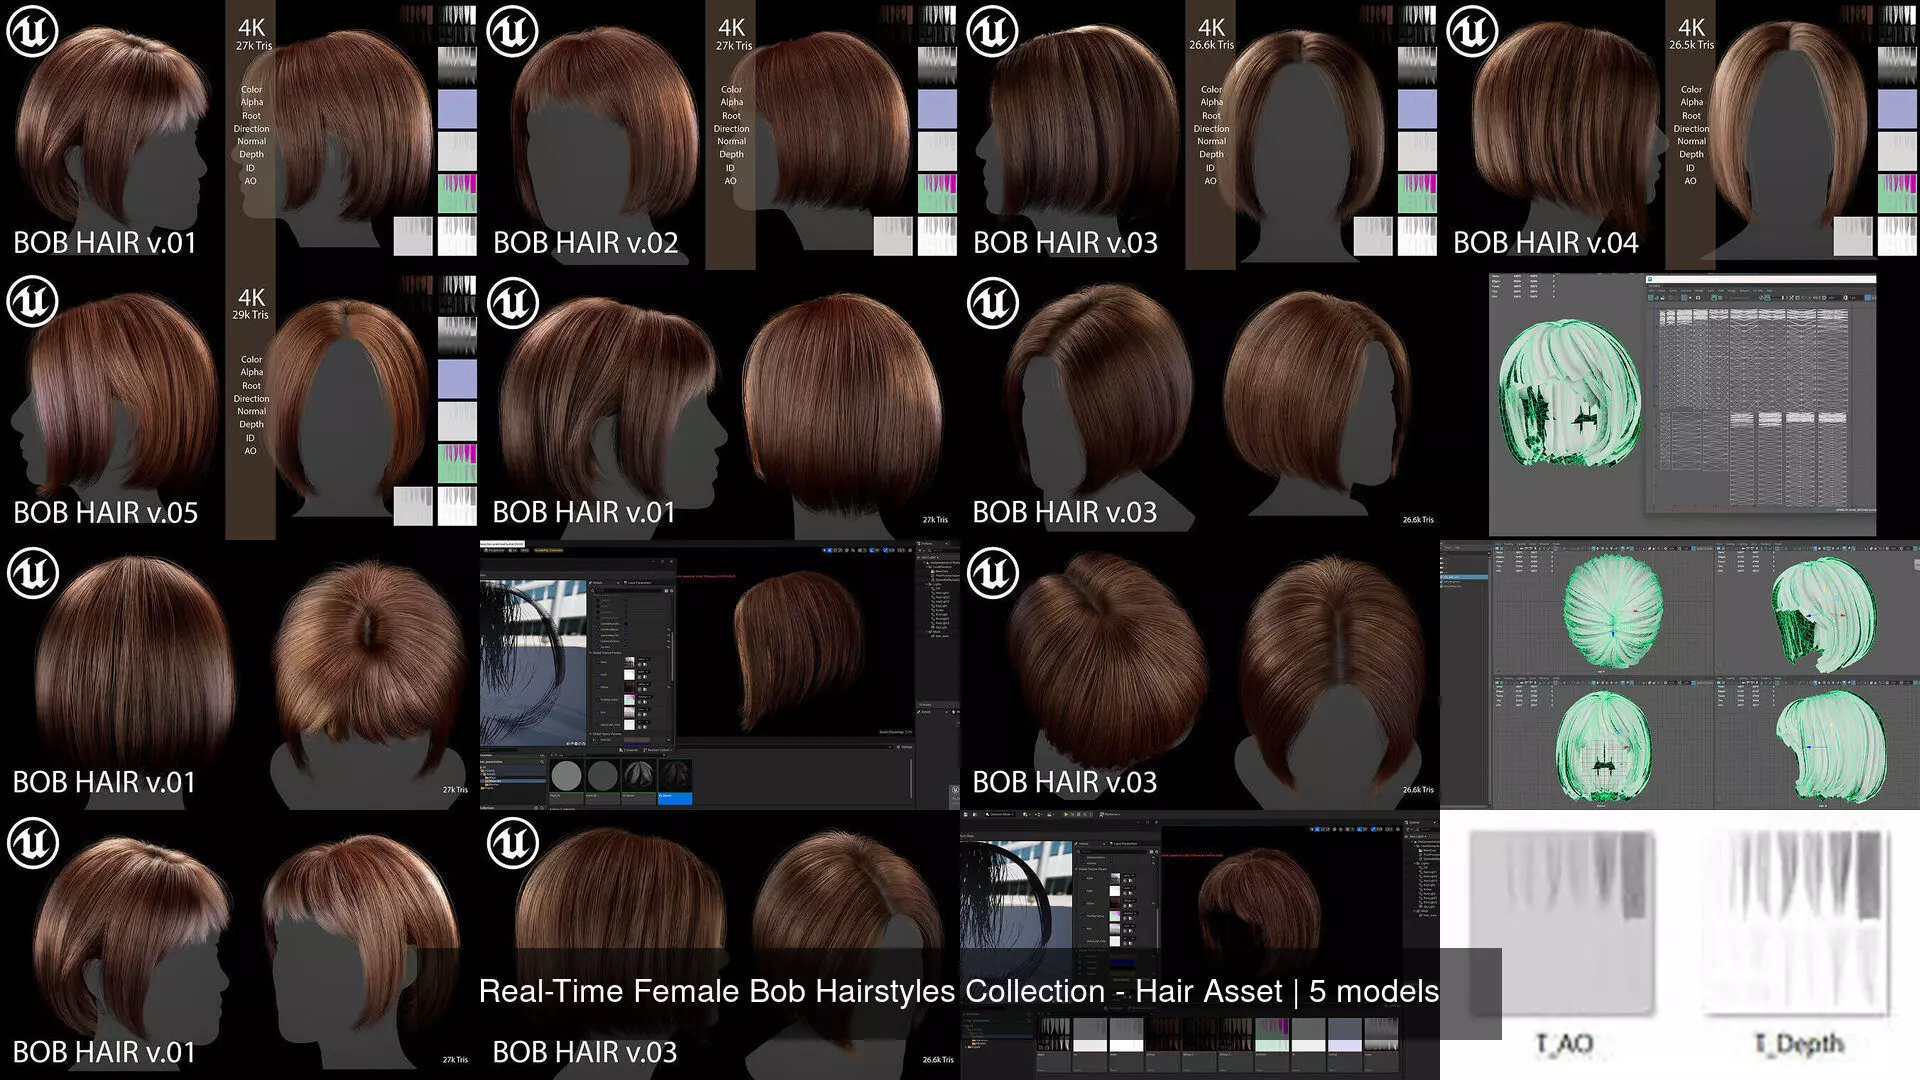Click the Unreal logo above BOB HAIR v.05

tap(32, 302)
